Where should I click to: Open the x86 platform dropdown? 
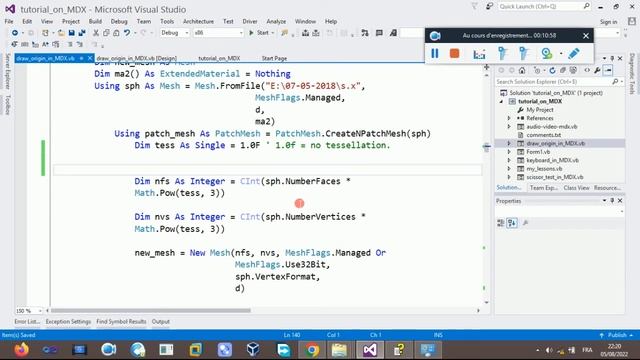pyautogui.click(x=218, y=33)
